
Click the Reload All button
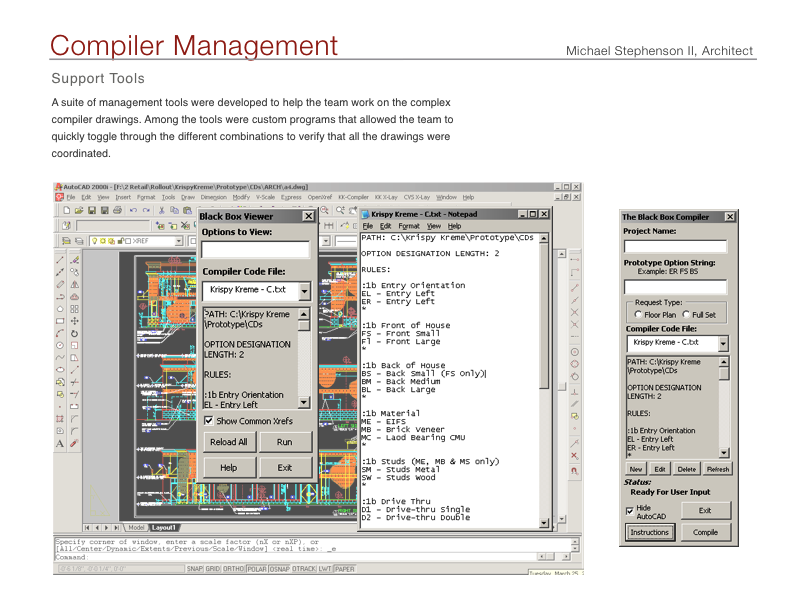[228, 442]
